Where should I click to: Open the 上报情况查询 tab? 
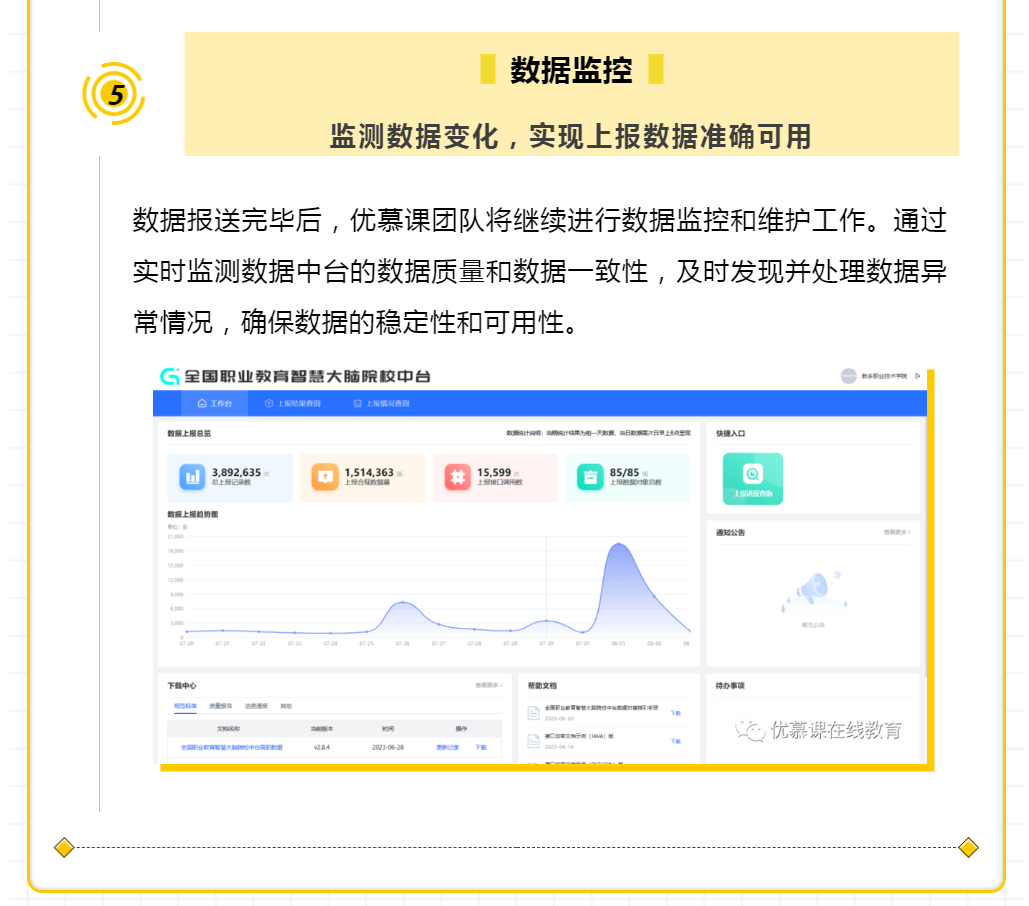pos(381,404)
